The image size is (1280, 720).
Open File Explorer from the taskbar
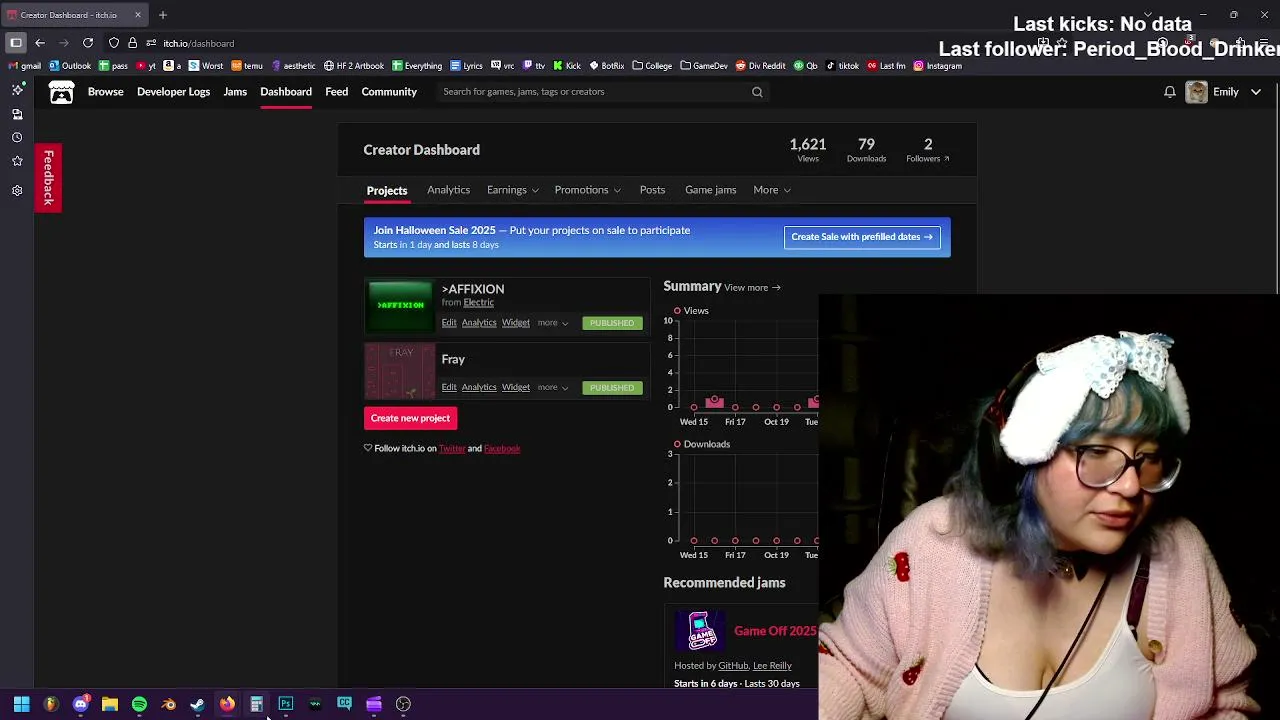110,704
